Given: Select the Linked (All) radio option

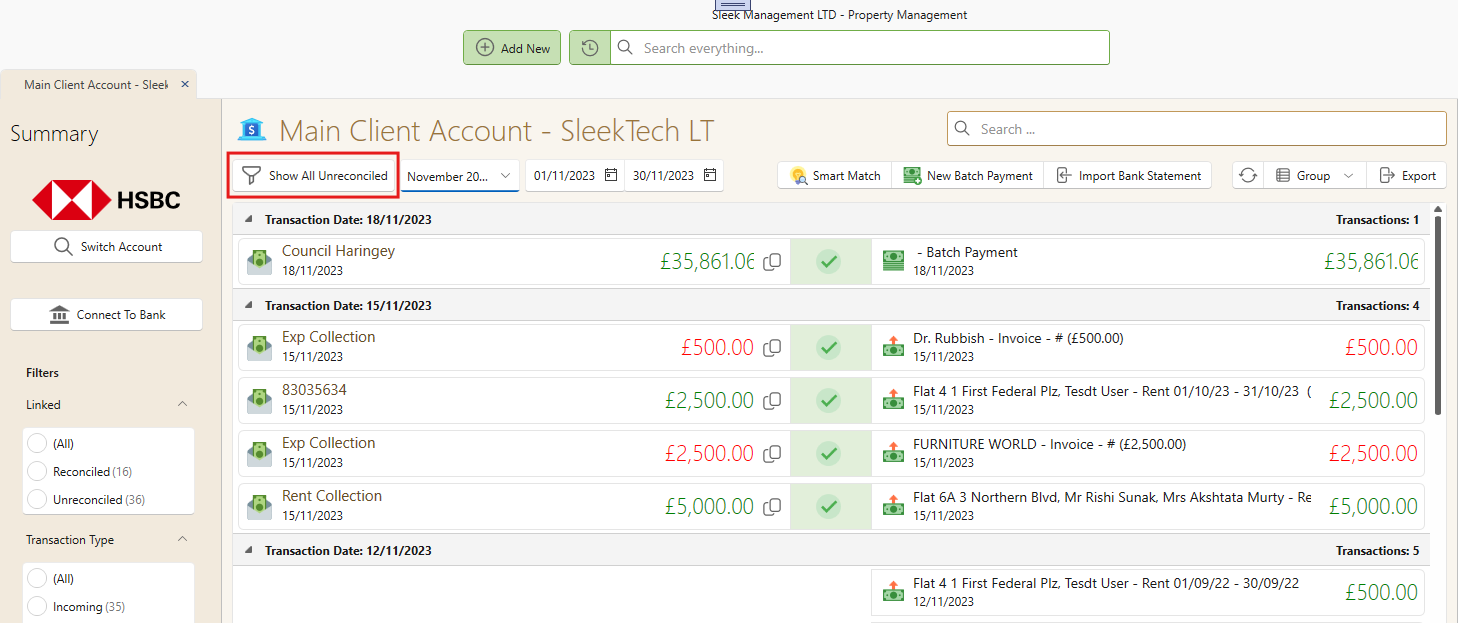Looking at the screenshot, I should (37, 443).
